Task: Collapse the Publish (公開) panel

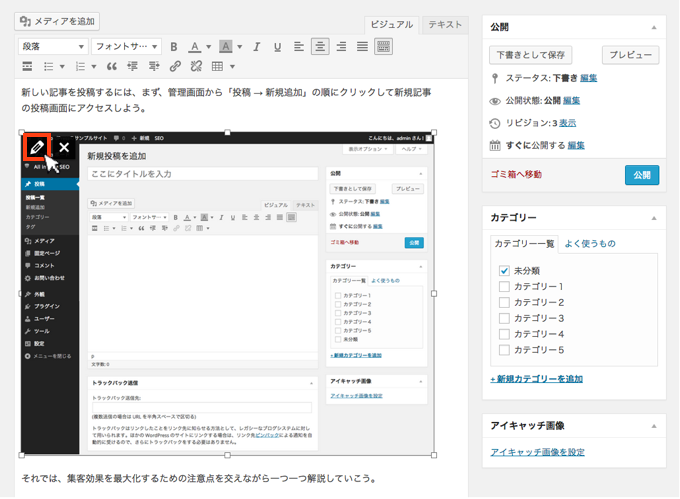Action: (654, 28)
